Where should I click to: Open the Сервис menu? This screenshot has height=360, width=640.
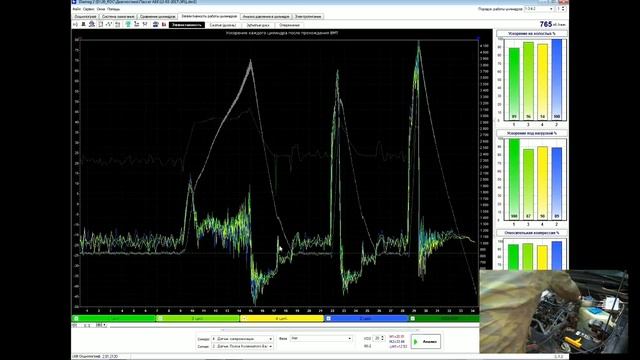coord(89,9)
